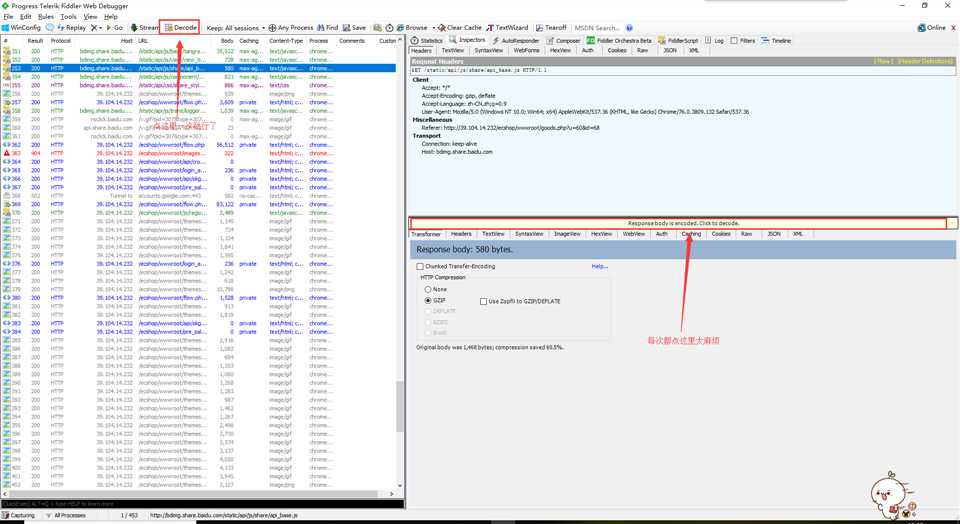Select session 368 Tunnel to row
The height and width of the screenshot is (524, 960).
point(199,196)
